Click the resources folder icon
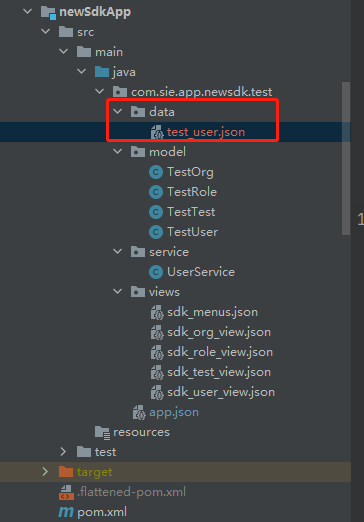This screenshot has height=522, width=364. 102,432
